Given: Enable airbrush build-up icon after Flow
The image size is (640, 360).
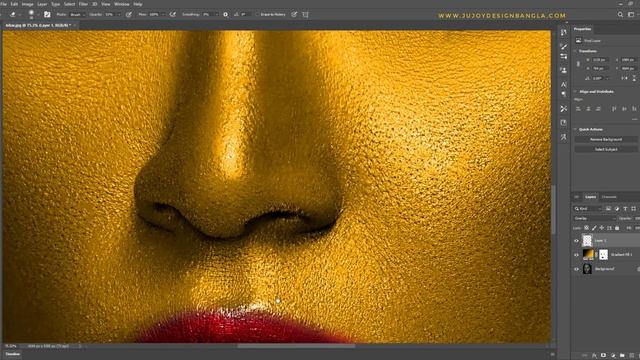Looking at the screenshot, I should point(173,14).
